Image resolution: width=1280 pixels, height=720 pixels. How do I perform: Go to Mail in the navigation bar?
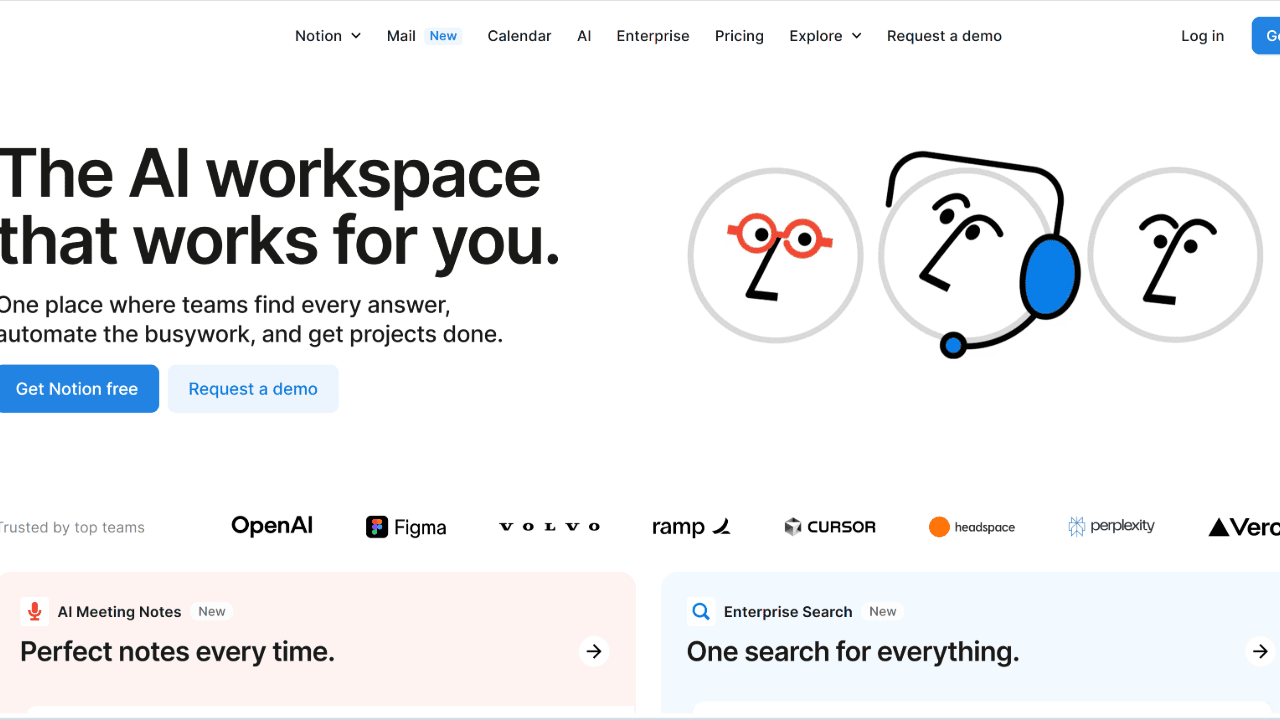(x=401, y=36)
